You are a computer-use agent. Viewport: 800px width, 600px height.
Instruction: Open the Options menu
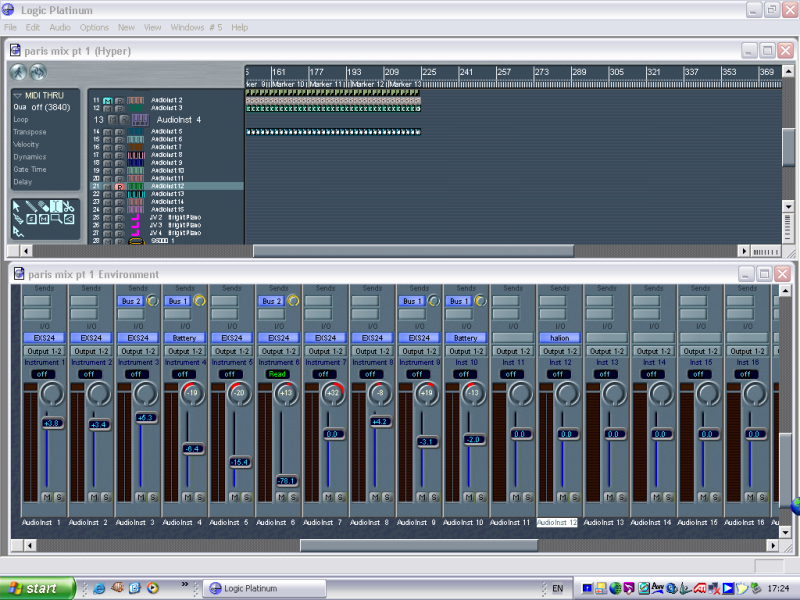[94, 27]
